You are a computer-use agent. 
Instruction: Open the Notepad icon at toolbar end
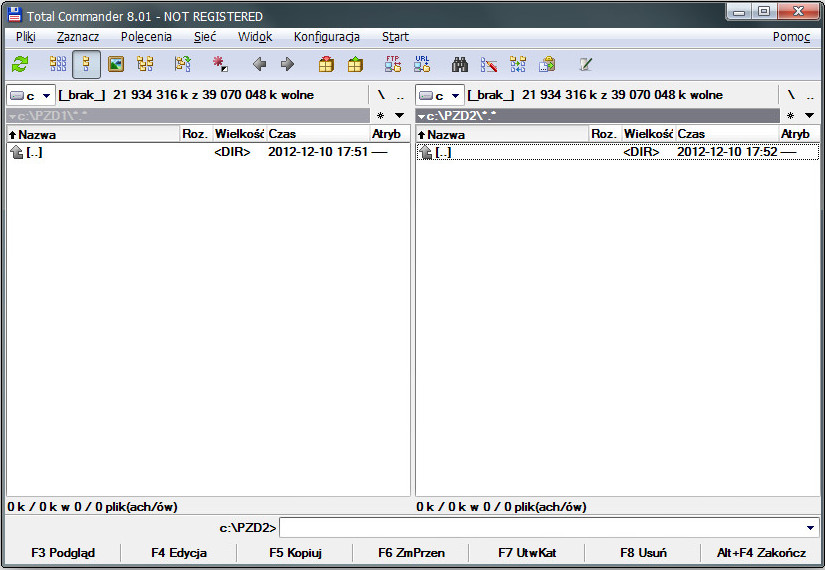pos(585,64)
